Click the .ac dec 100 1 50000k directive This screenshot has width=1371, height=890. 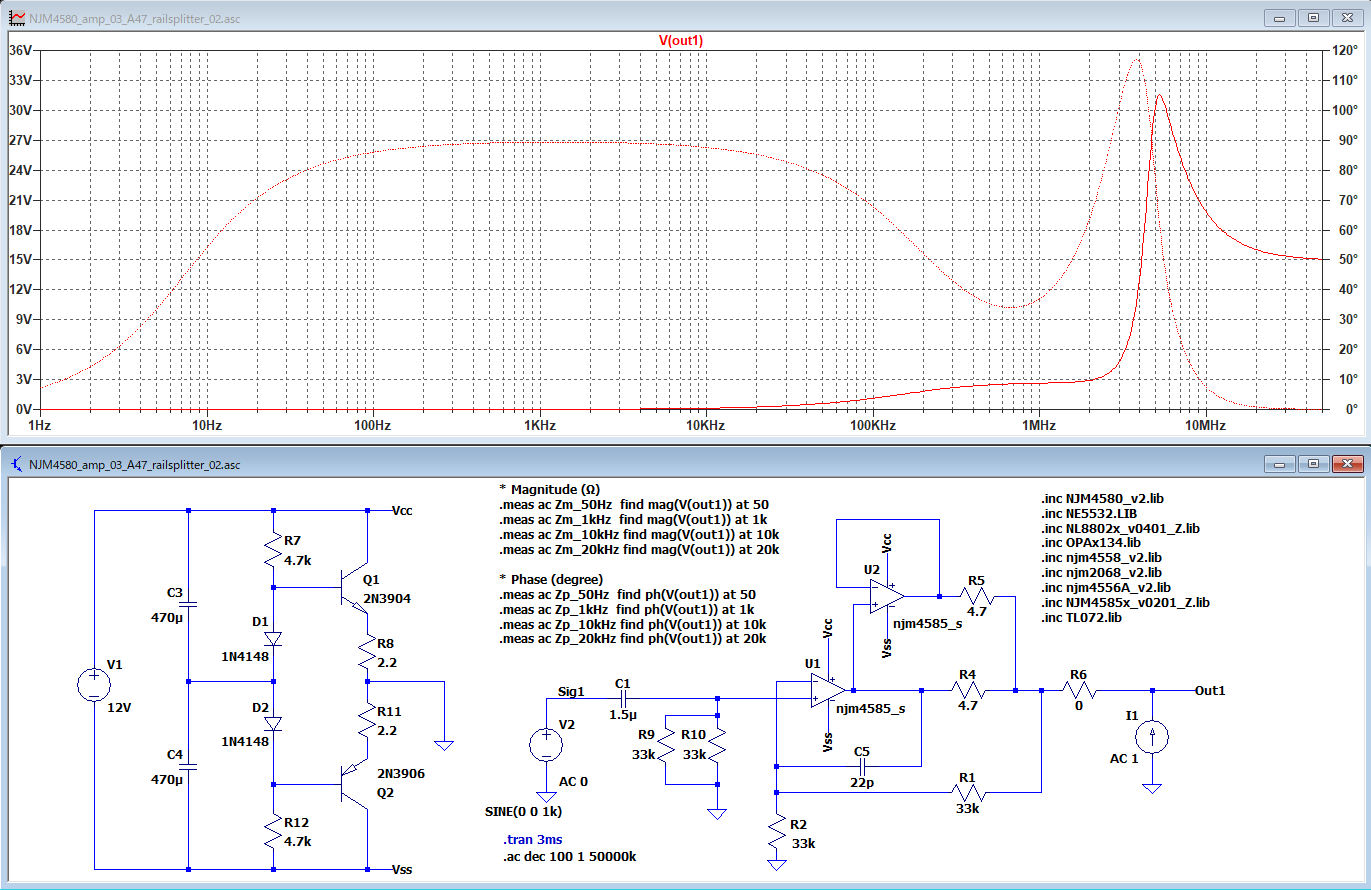[570, 857]
